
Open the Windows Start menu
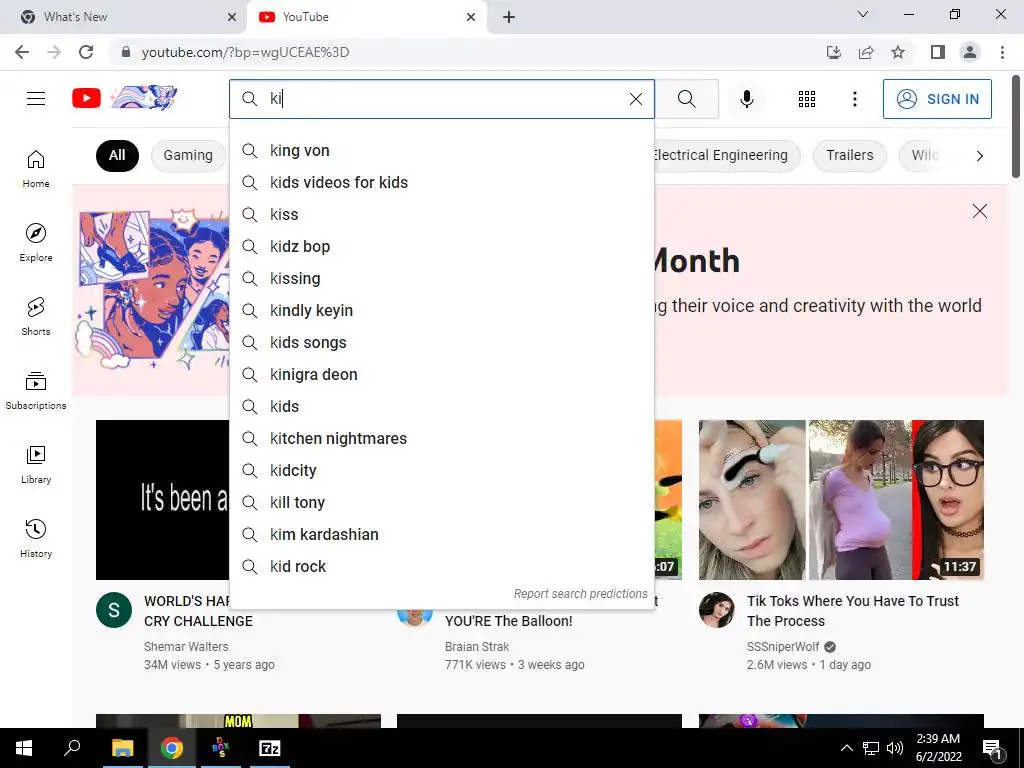pyautogui.click(x=24, y=748)
